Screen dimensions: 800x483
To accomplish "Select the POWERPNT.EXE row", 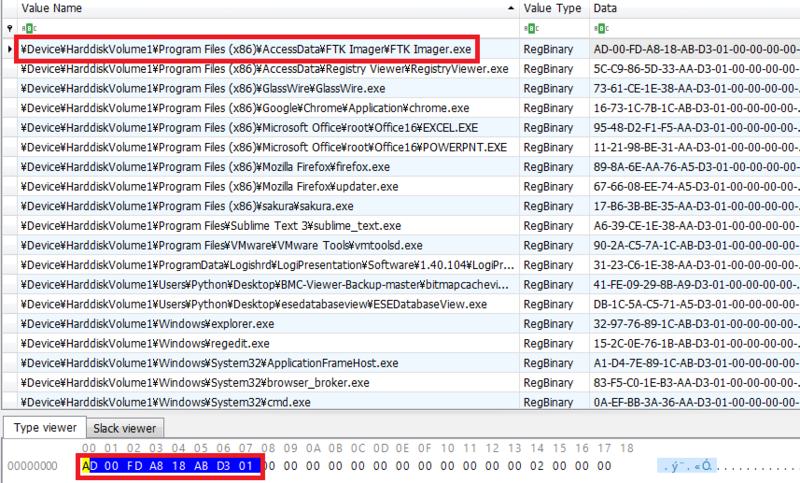I will tap(401, 147).
